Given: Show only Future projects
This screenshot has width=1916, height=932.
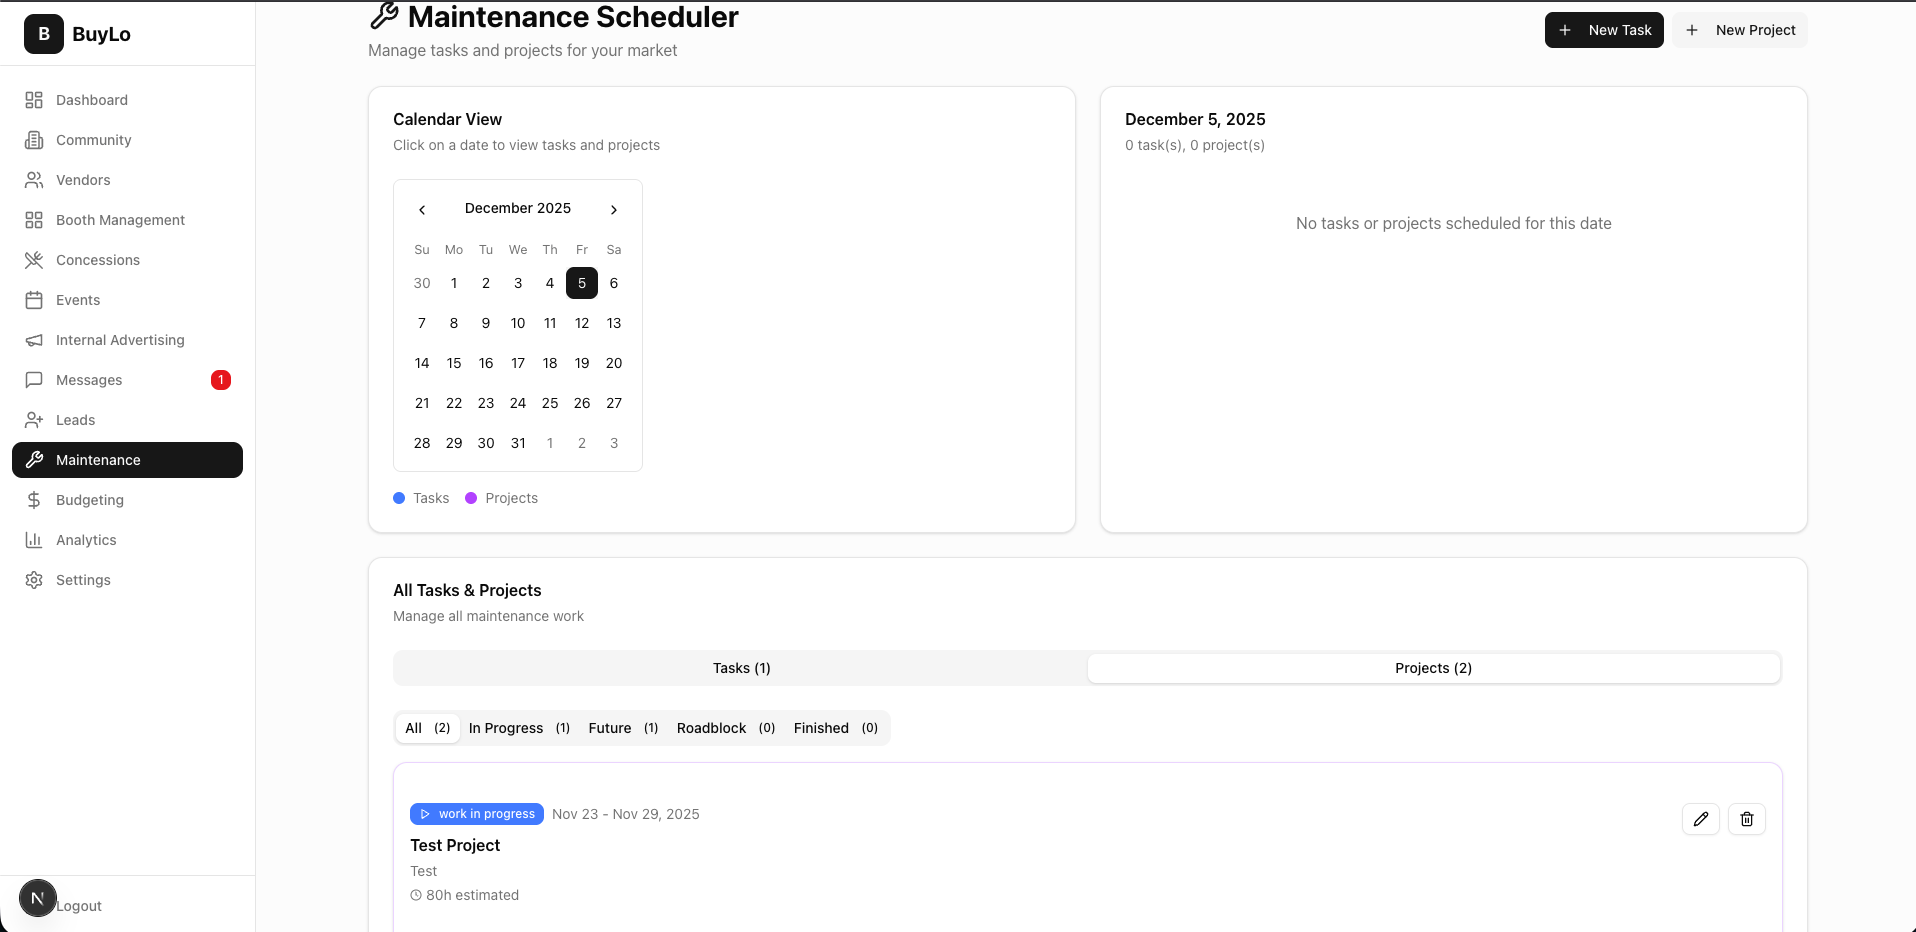Looking at the screenshot, I should (622, 728).
